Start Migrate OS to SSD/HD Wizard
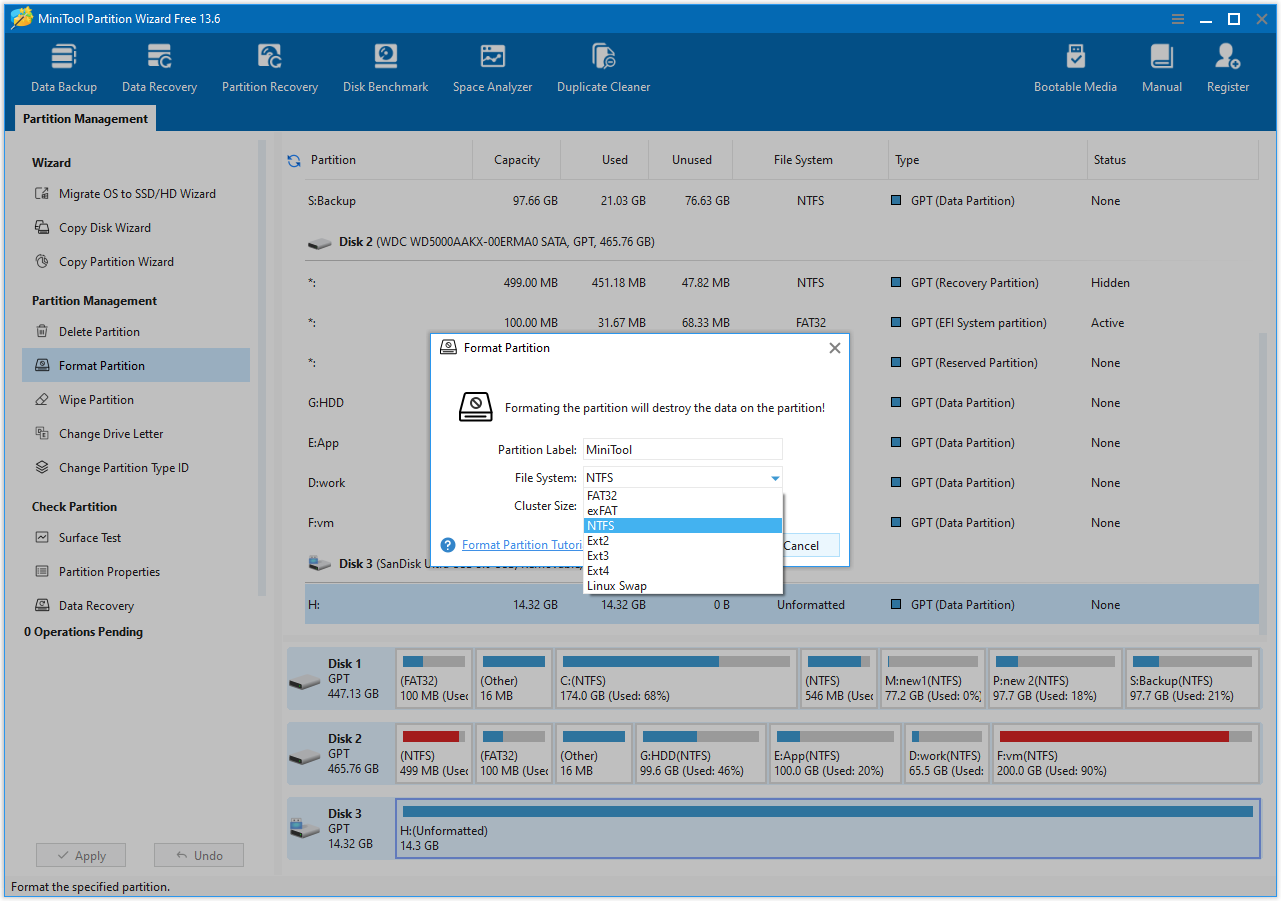 (137, 194)
